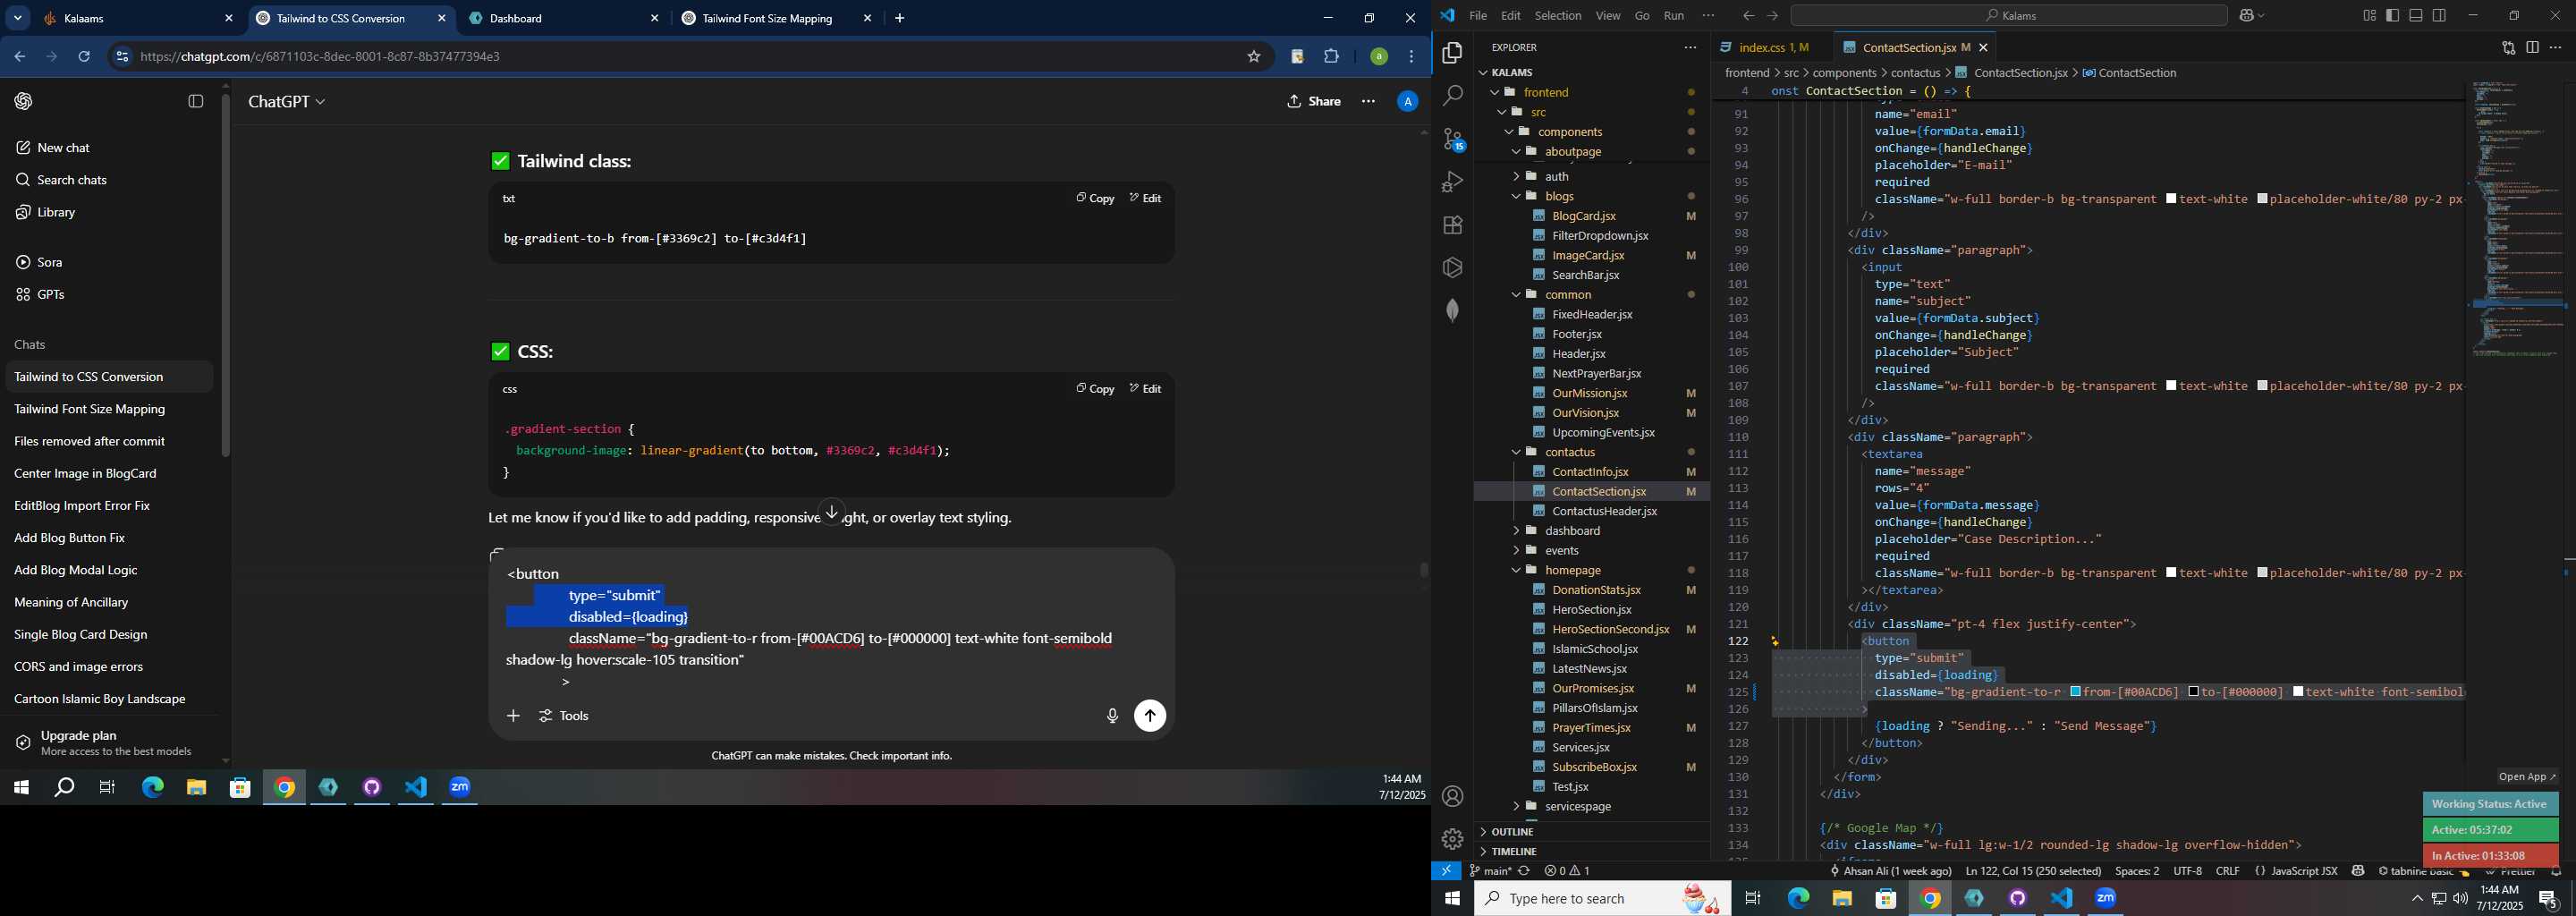Split the VS Code editor right
Viewport: 2576px width, 916px height.
tap(2532, 47)
